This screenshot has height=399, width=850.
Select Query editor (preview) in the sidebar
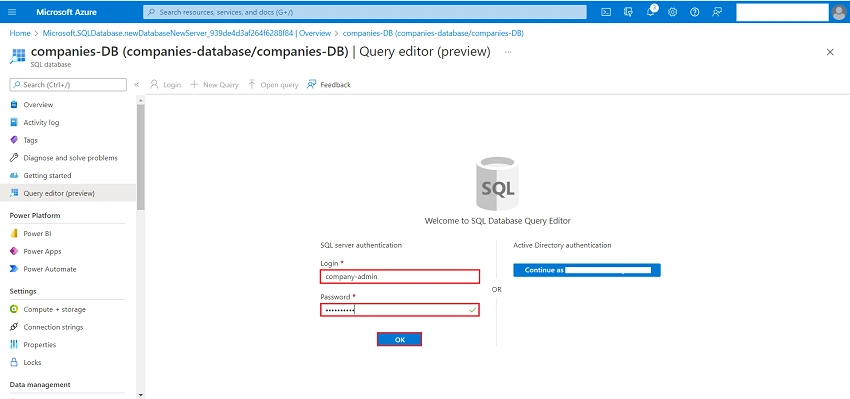68,193
